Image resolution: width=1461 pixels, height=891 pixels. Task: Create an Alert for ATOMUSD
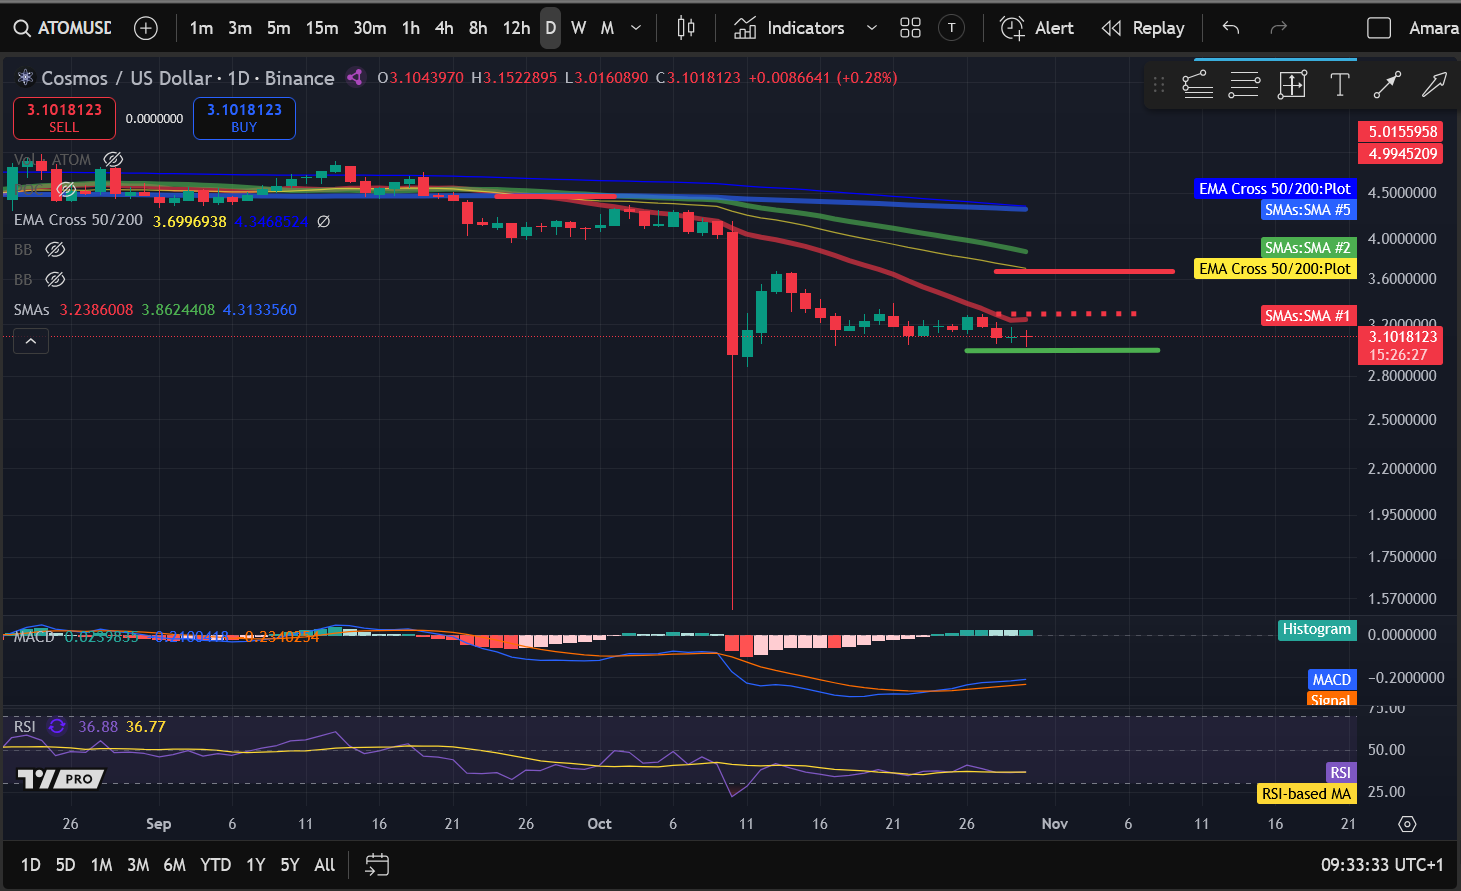tap(1037, 27)
